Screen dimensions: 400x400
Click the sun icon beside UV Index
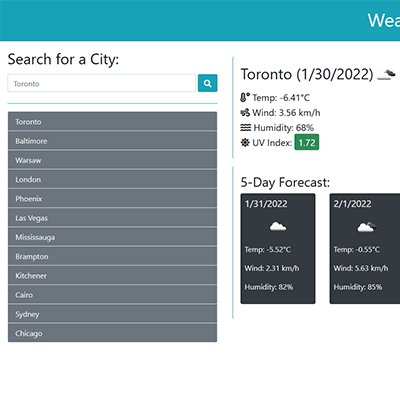245,143
